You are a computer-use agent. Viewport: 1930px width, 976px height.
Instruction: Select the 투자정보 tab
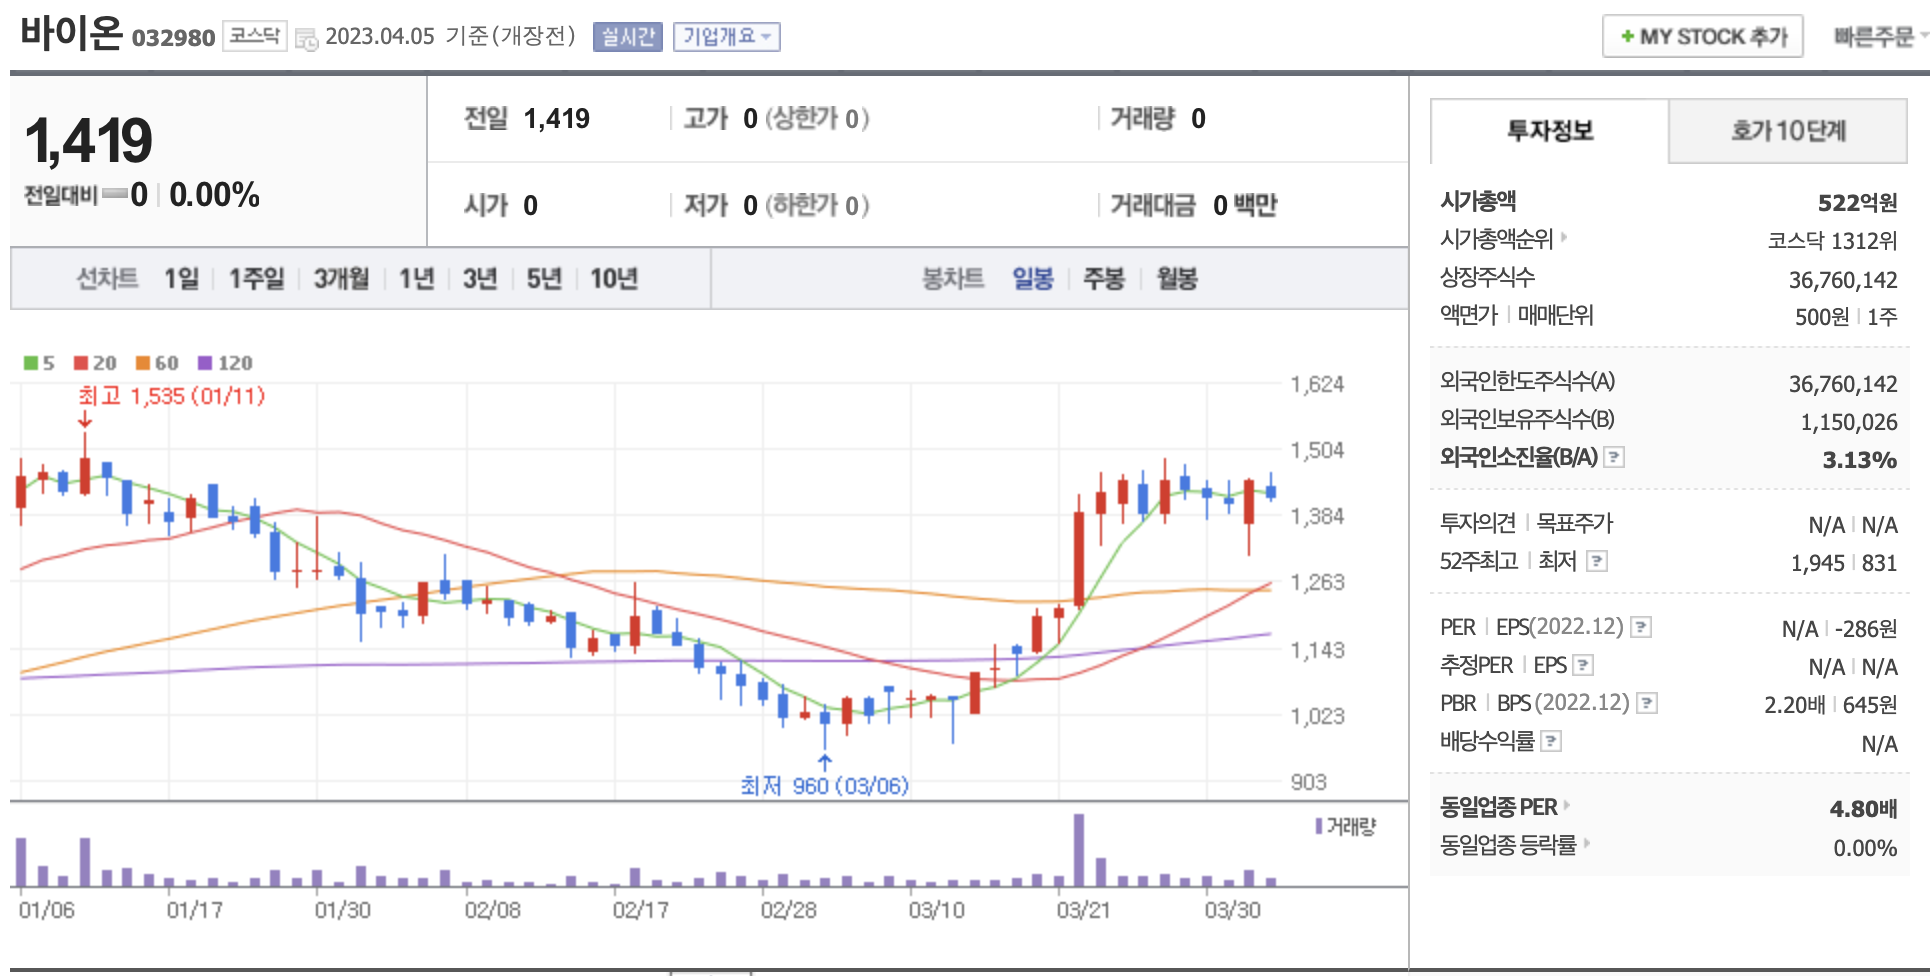[x=1549, y=131]
